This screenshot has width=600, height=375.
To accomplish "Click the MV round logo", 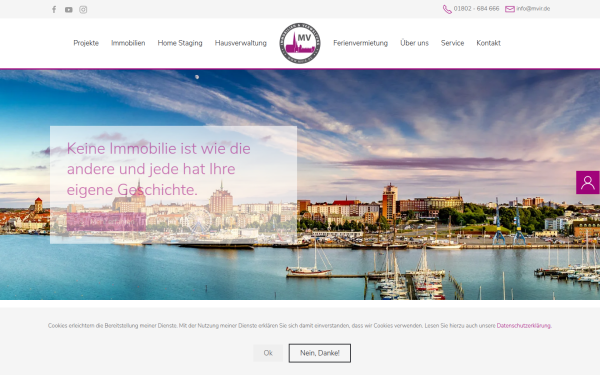I will pos(300,43).
